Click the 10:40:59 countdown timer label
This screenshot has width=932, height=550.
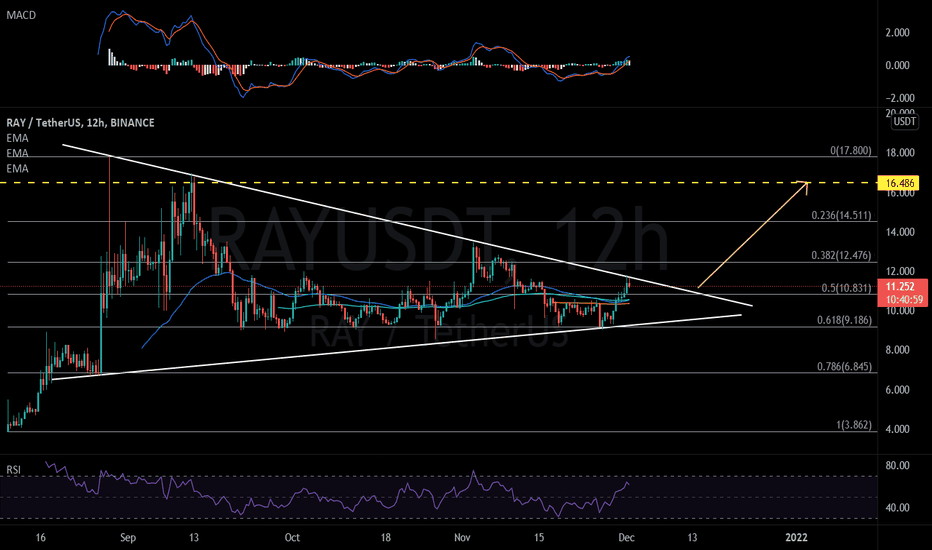tap(902, 300)
